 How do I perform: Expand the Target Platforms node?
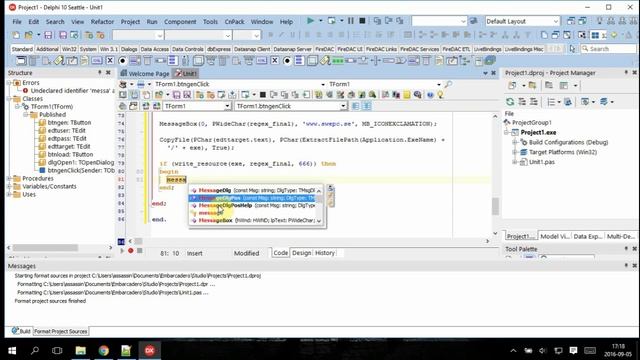point(515,152)
